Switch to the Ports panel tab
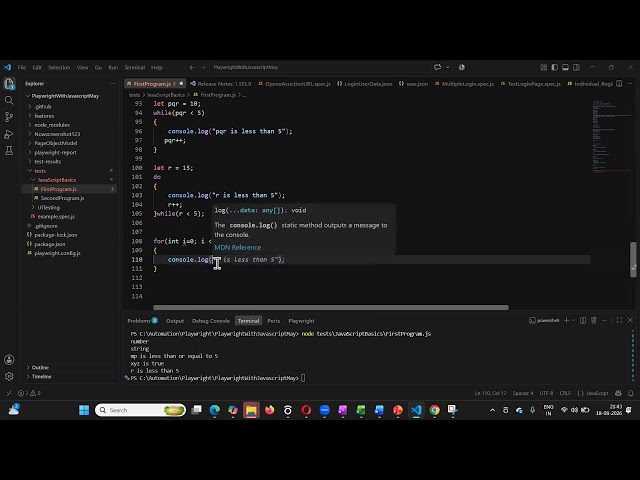 [x=273, y=321]
